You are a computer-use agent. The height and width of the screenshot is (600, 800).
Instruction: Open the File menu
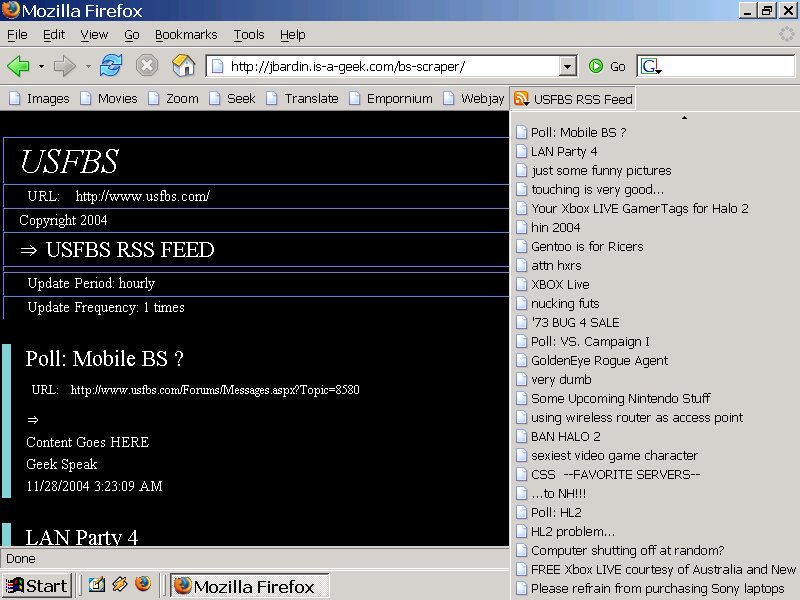click(17, 35)
